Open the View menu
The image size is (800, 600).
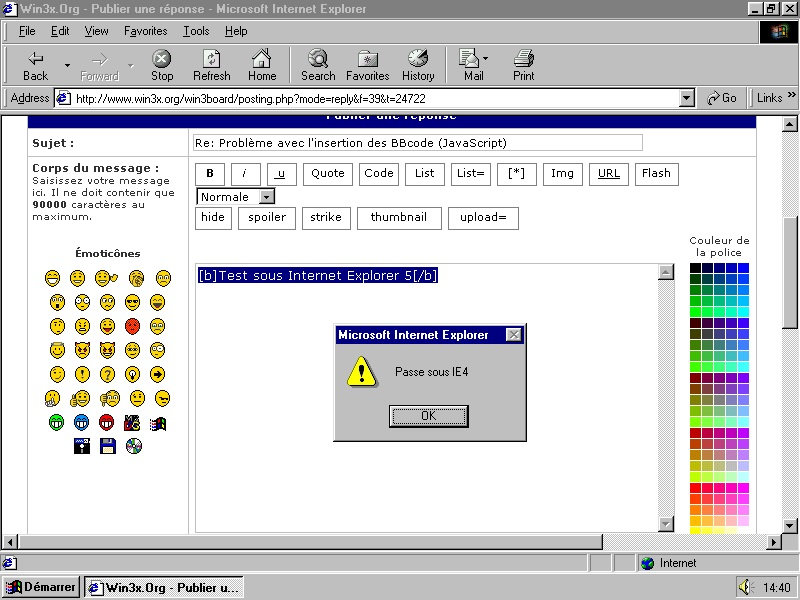96,31
